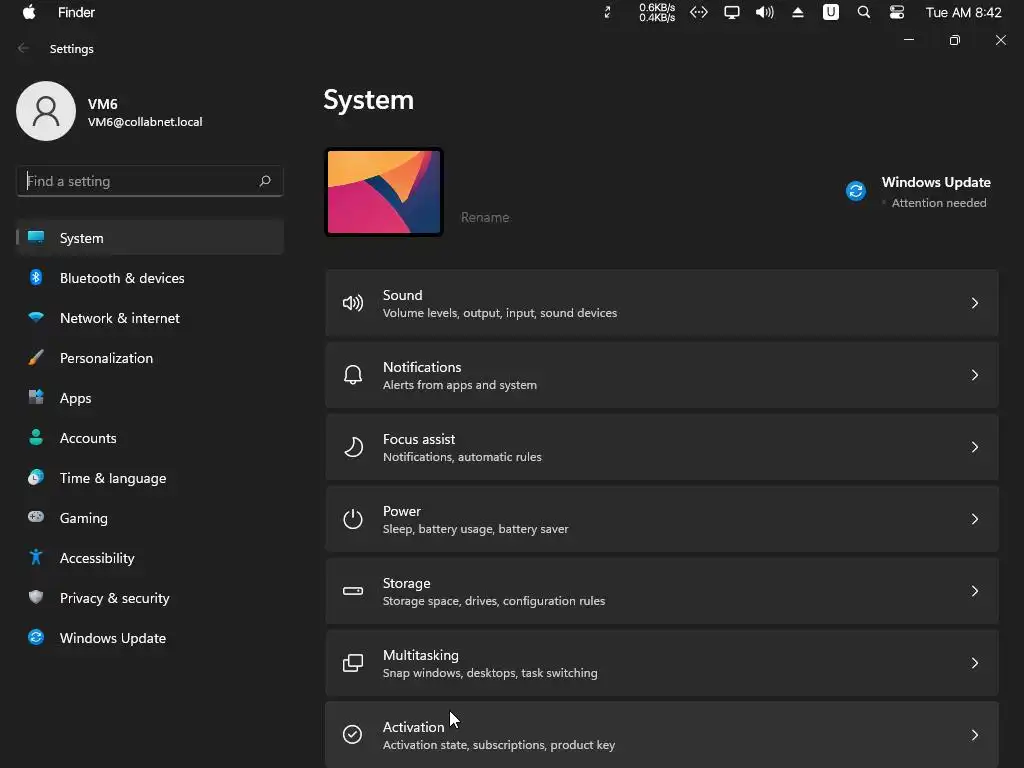The height and width of the screenshot is (768, 1024).
Task: Click the paintbrush Personalization icon
Action: click(x=36, y=357)
